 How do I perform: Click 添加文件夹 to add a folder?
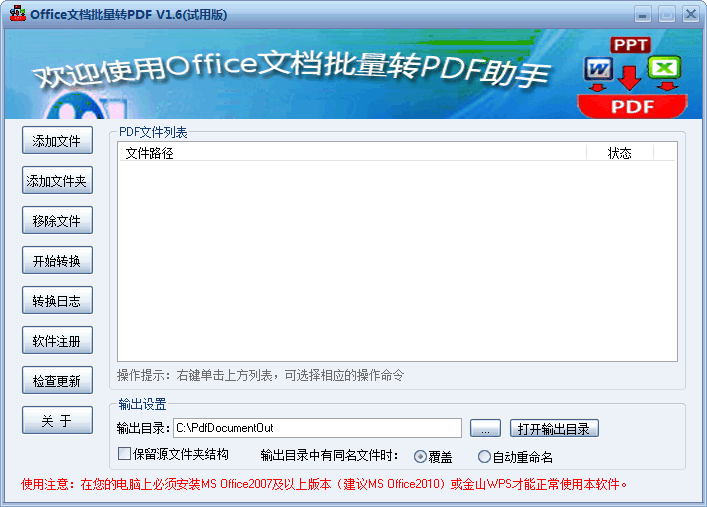click(x=57, y=181)
